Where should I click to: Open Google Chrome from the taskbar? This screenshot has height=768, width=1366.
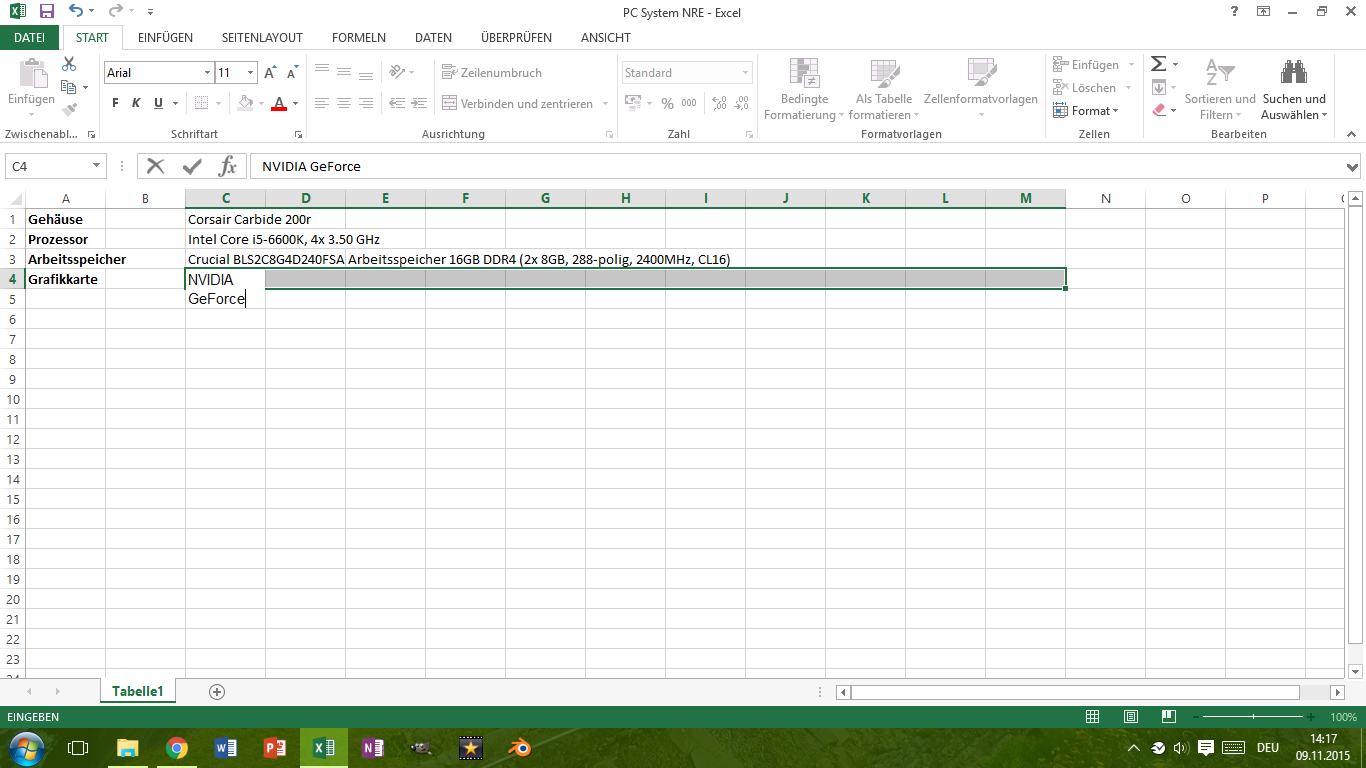coord(177,748)
